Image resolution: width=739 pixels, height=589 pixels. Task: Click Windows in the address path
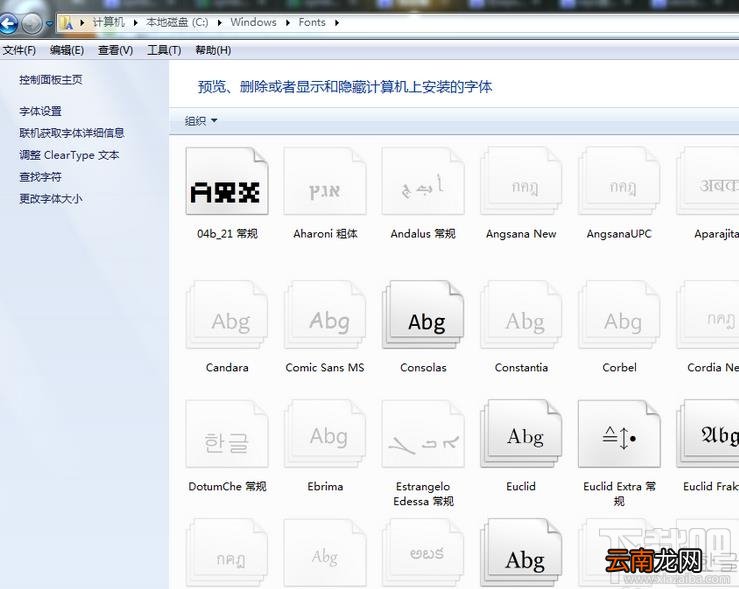pyautogui.click(x=254, y=22)
